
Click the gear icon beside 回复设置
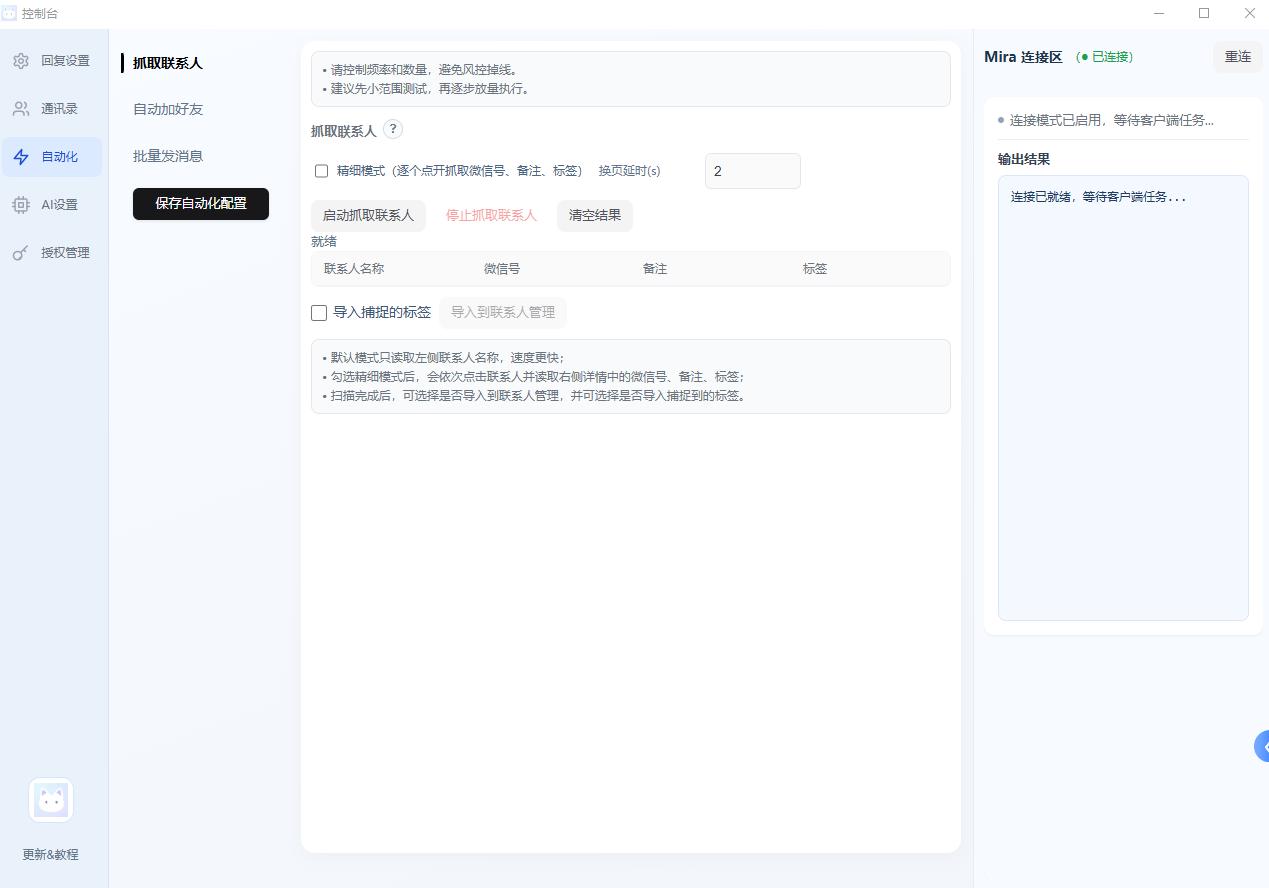coord(21,61)
